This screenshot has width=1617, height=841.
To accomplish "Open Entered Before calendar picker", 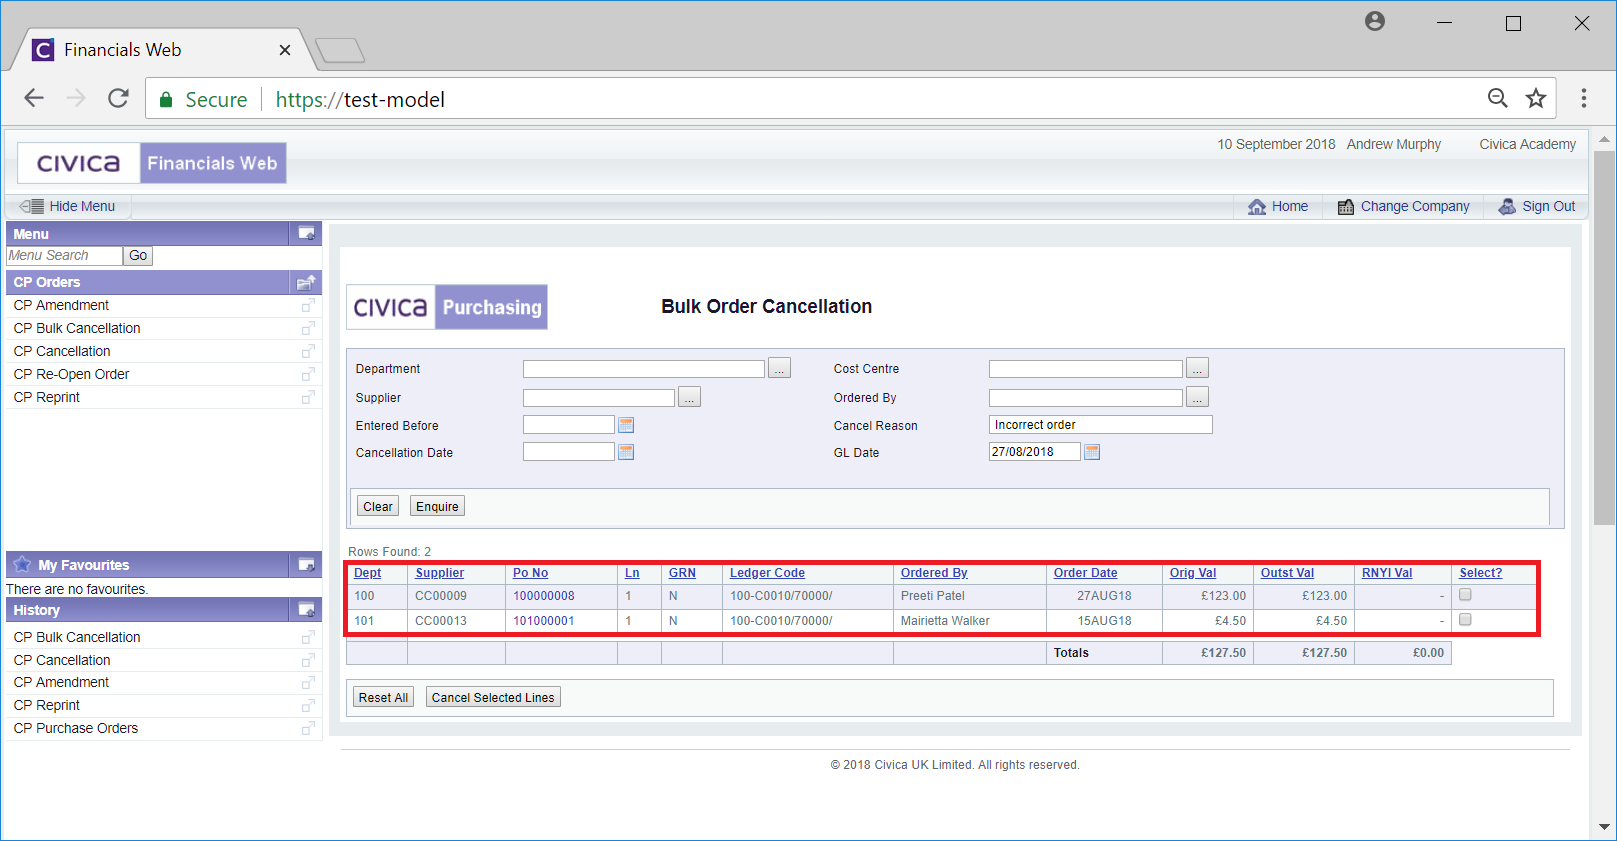I will (626, 425).
